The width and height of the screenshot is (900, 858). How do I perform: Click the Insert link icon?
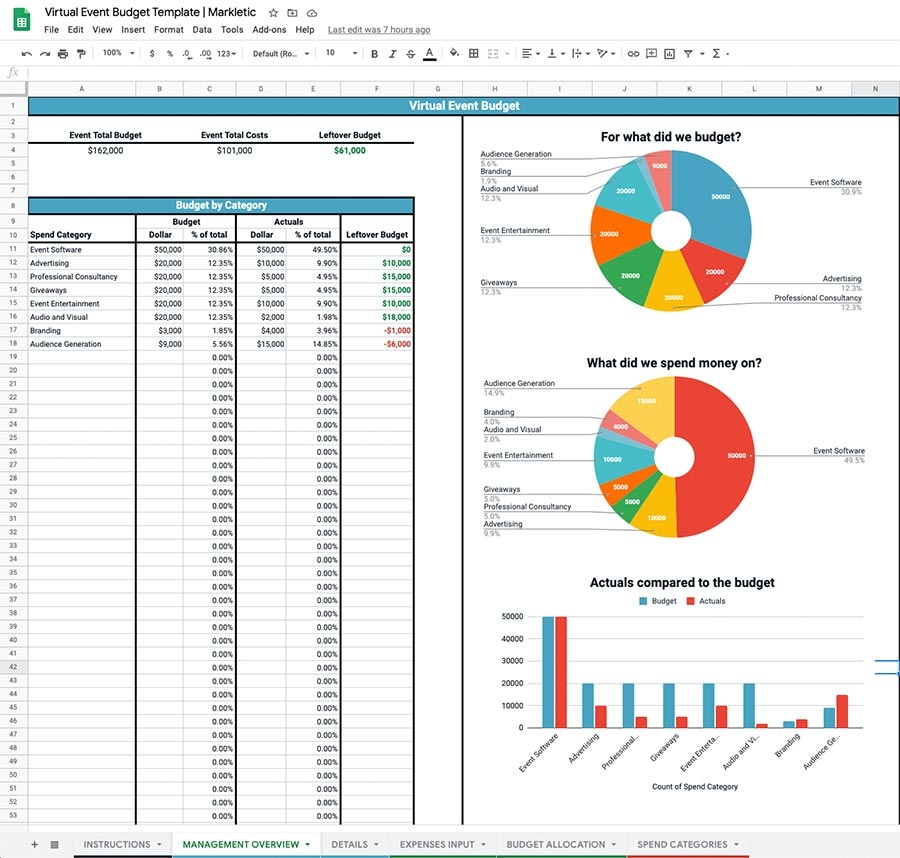pos(633,54)
